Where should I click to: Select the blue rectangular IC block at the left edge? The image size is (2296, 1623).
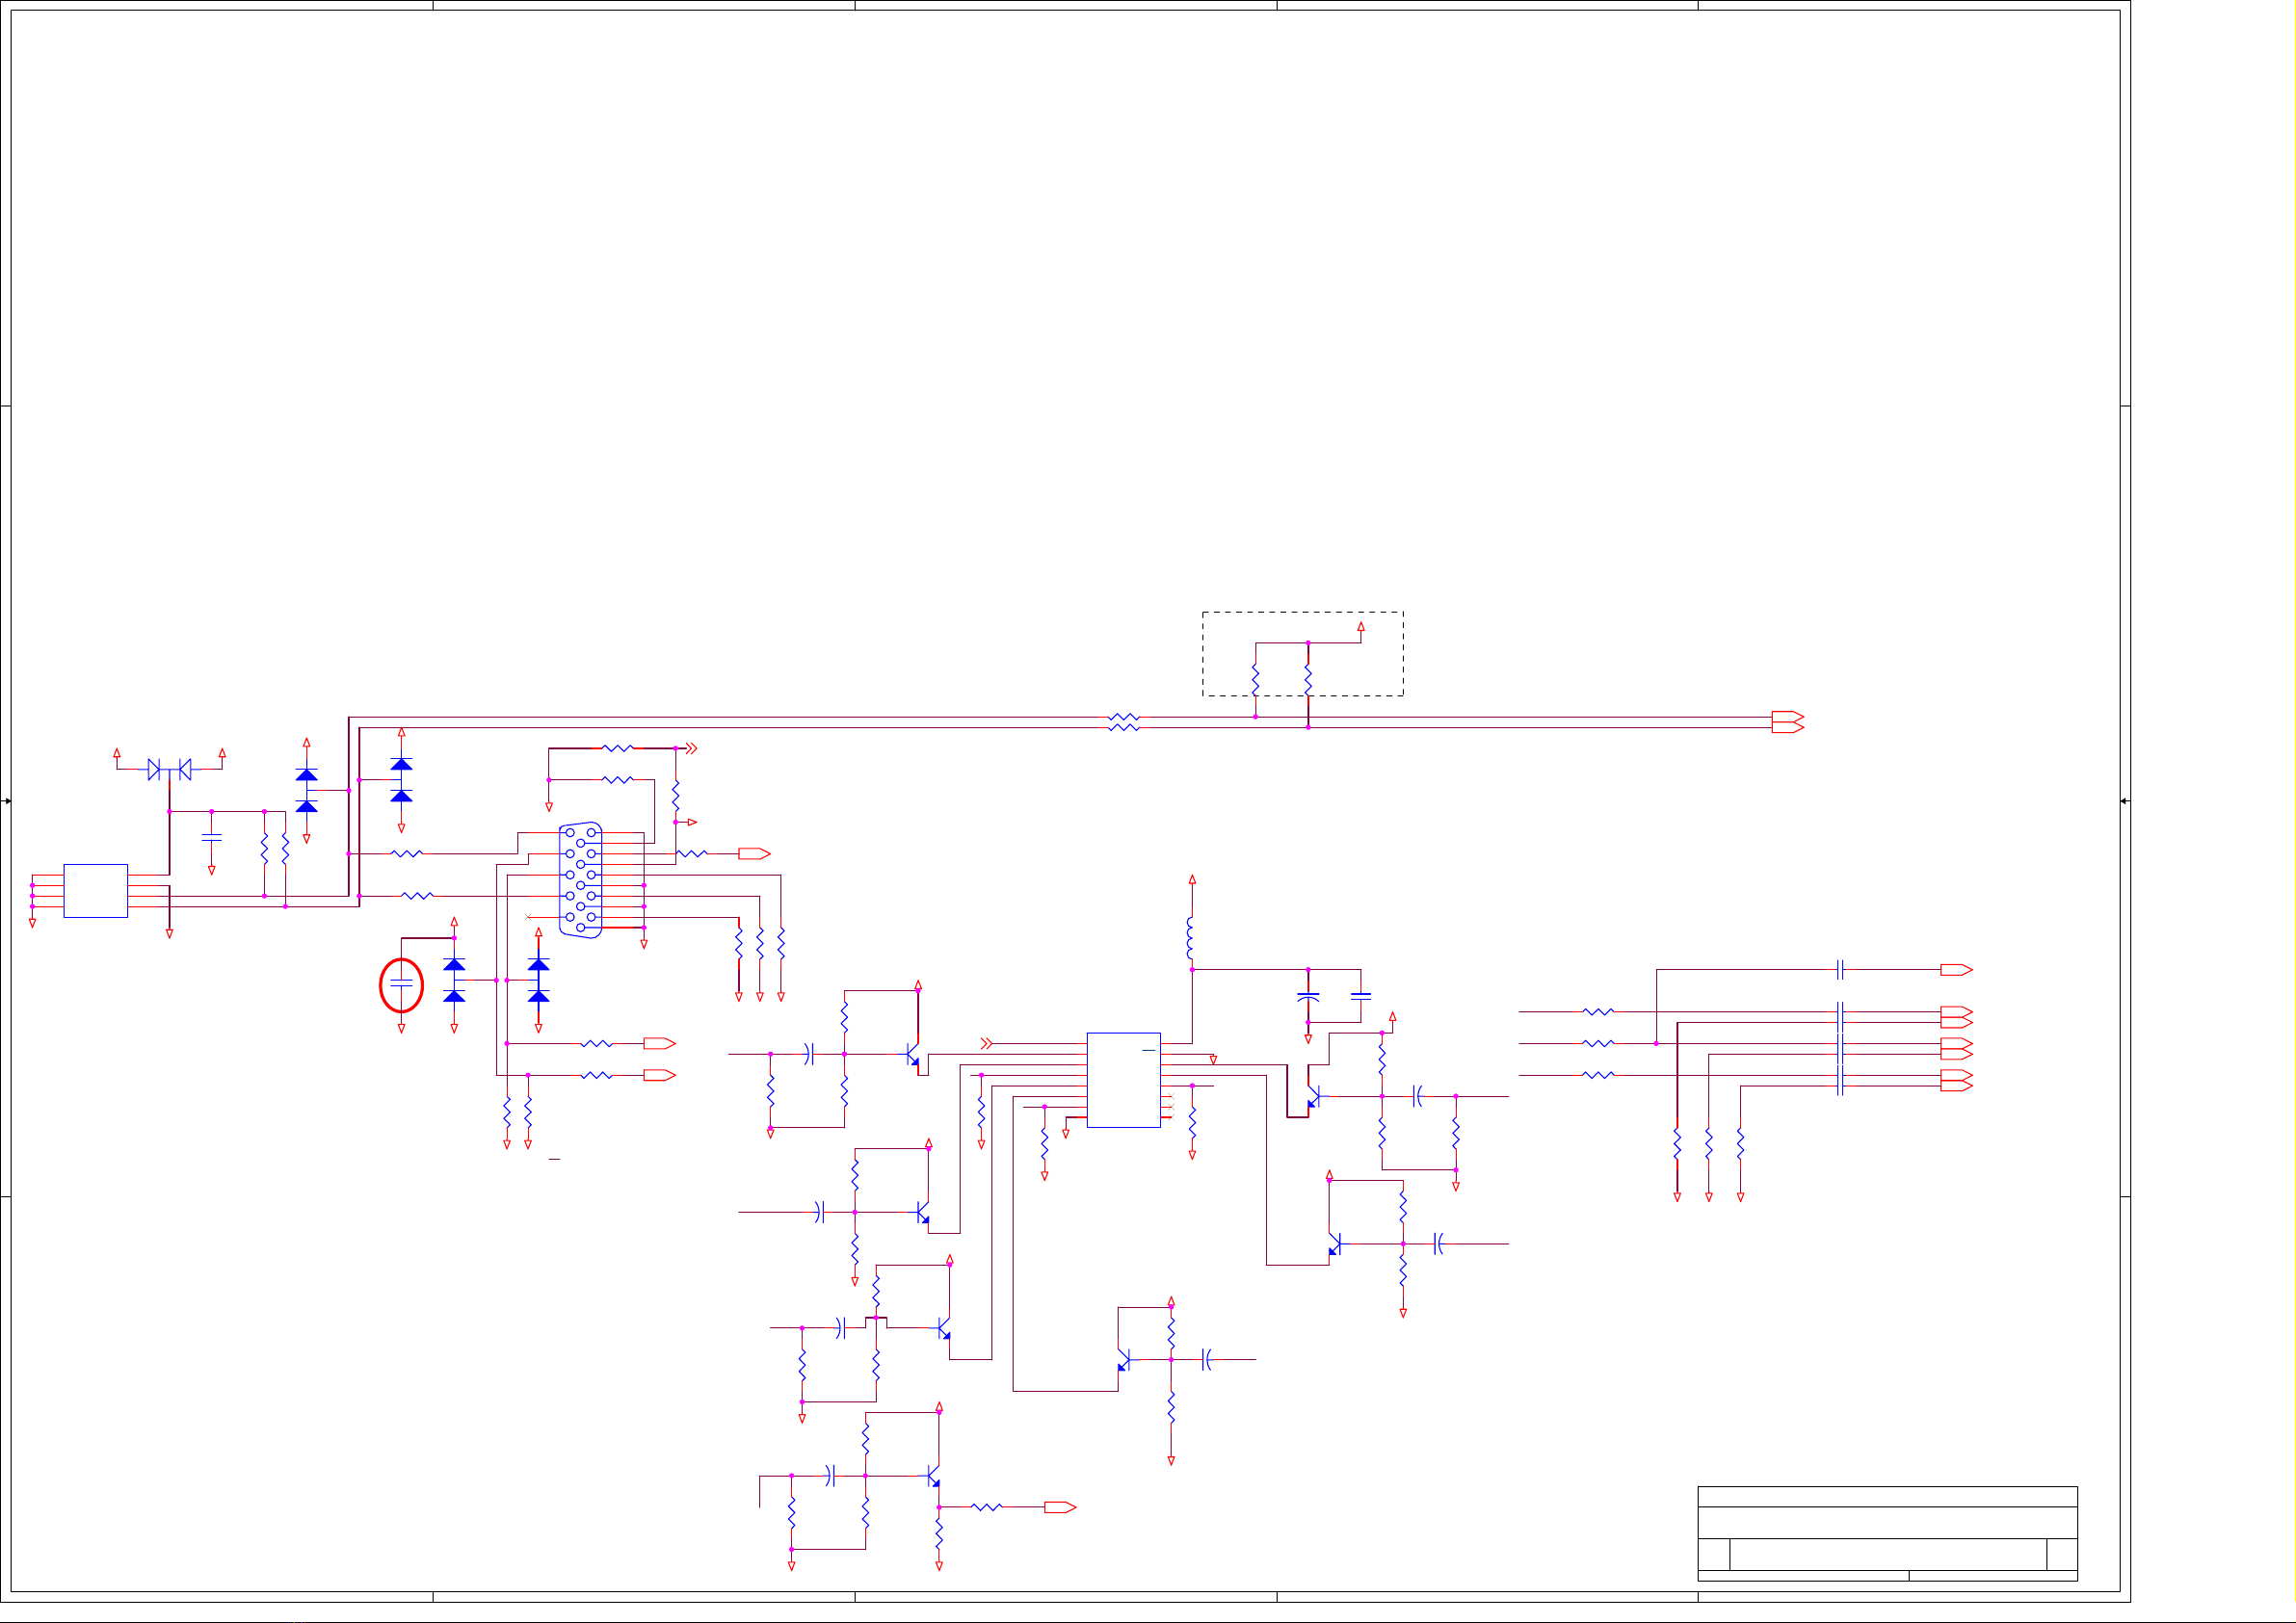point(96,891)
